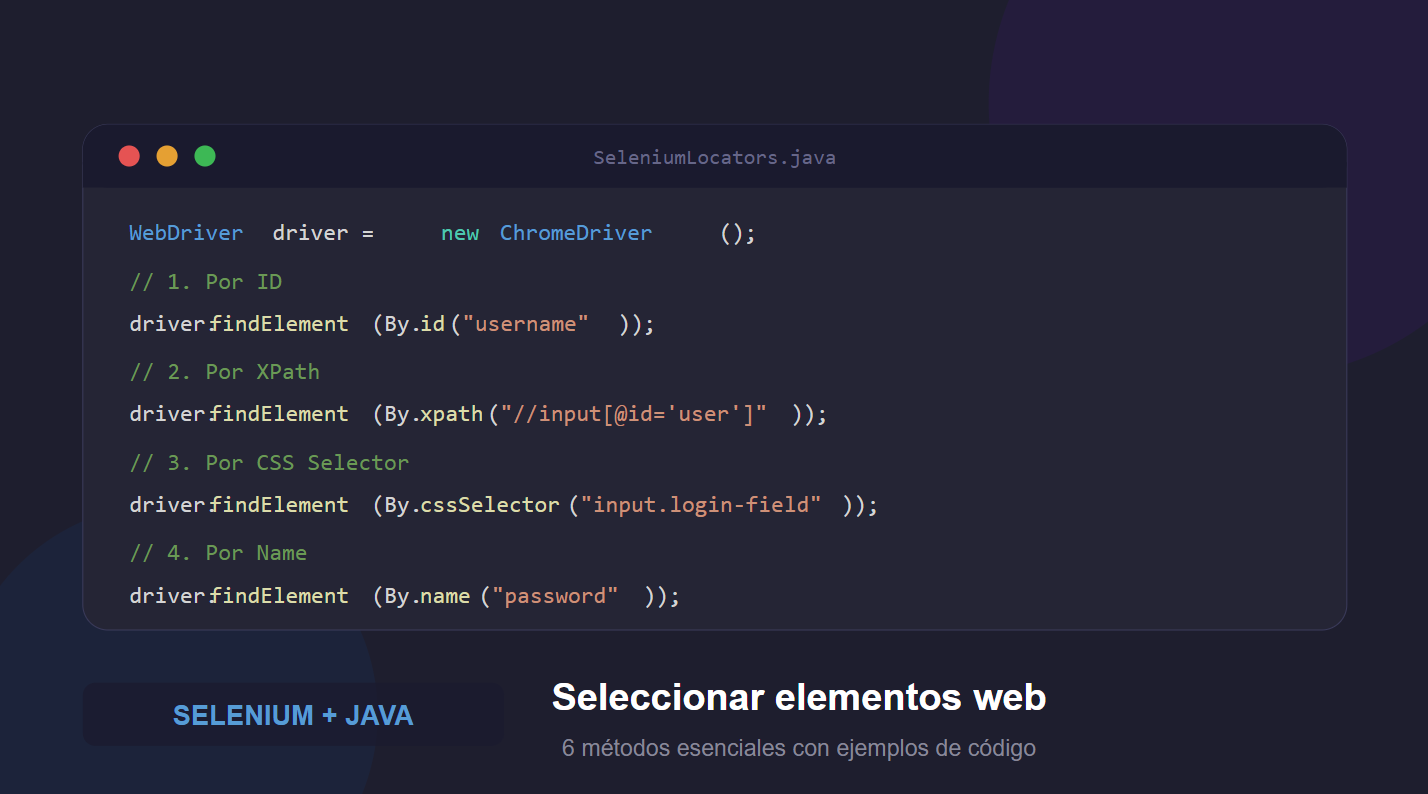The height and width of the screenshot is (794, 1428).
Task: Click the comment '// 2. Por XPath'
Action: [224, 371]
